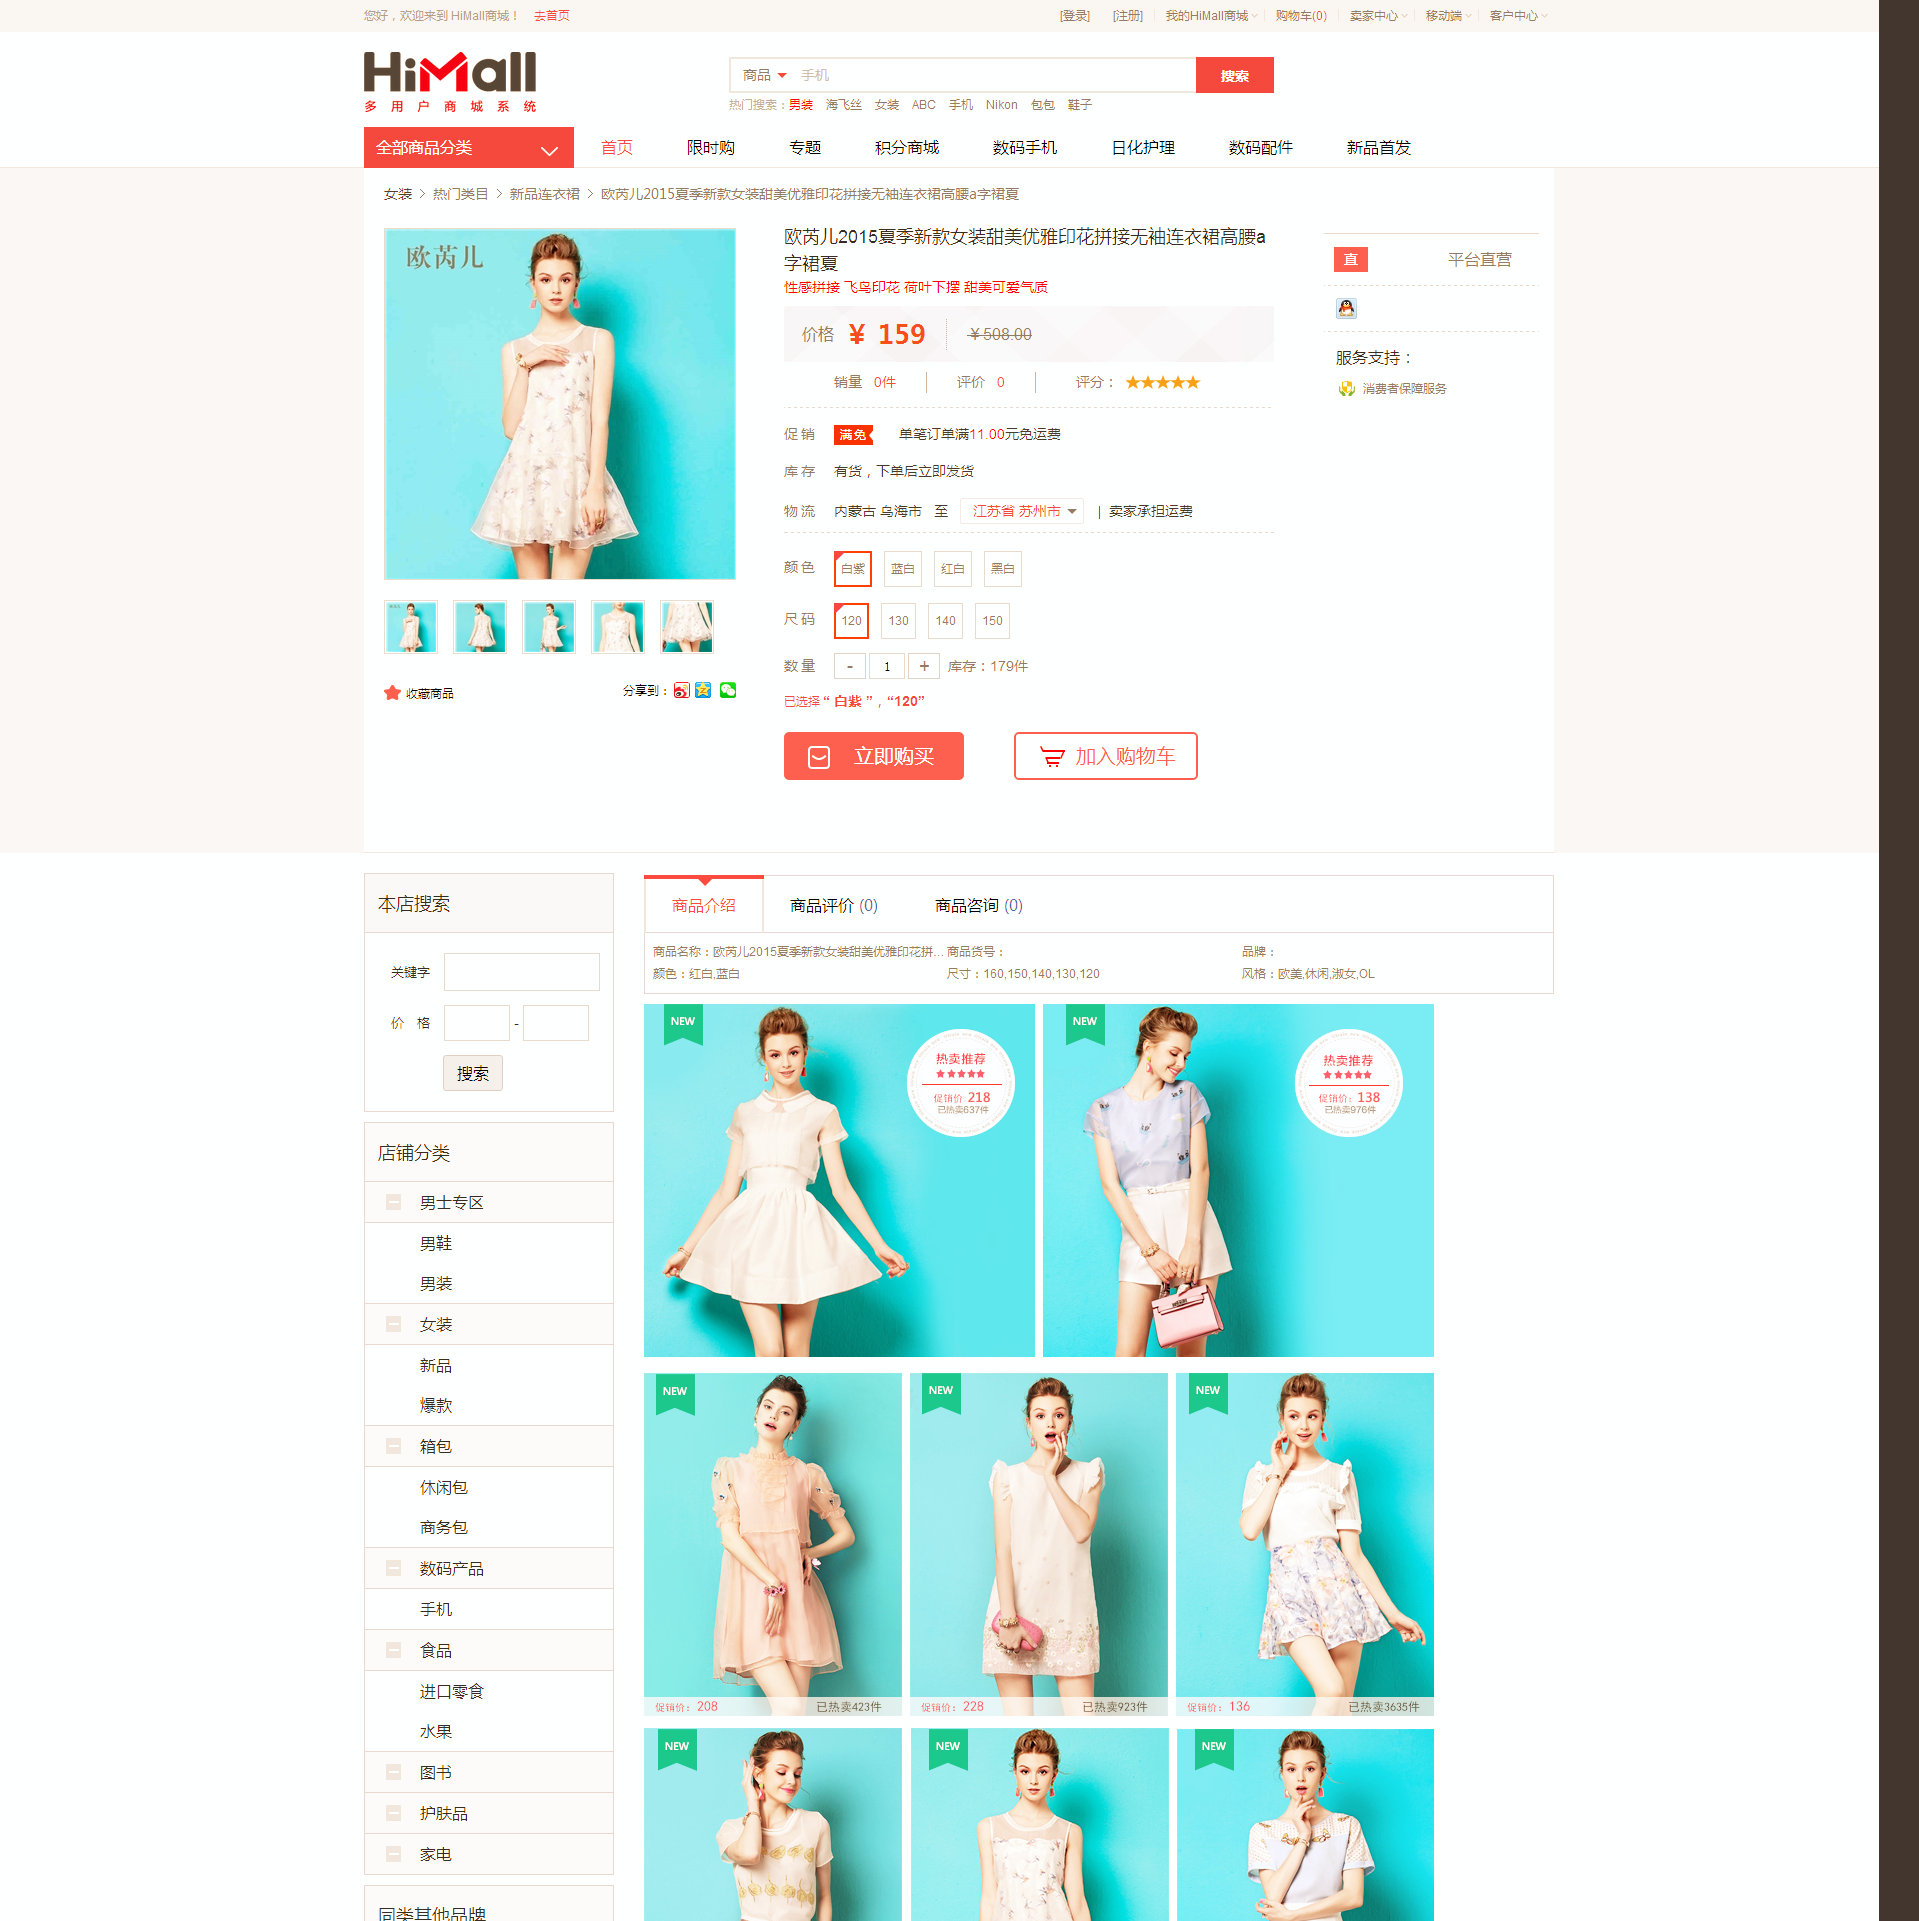Open shipping destination 江苏省 苏州市 dropdown

point(1022,512)
